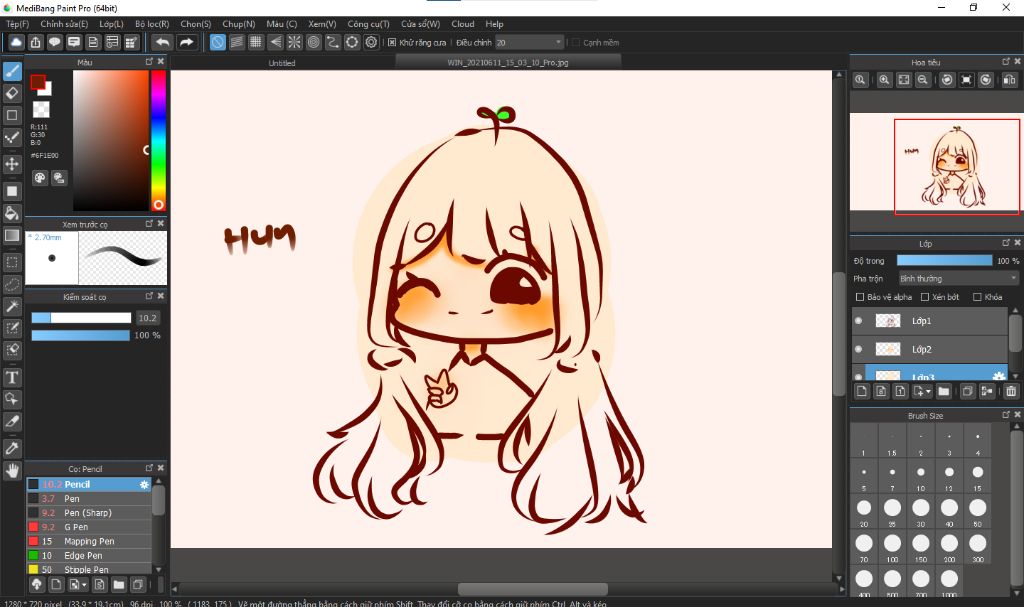Screen dimensions: 1024x607
Task: Enable the radial snap guide icon
Action: point(295,42)
